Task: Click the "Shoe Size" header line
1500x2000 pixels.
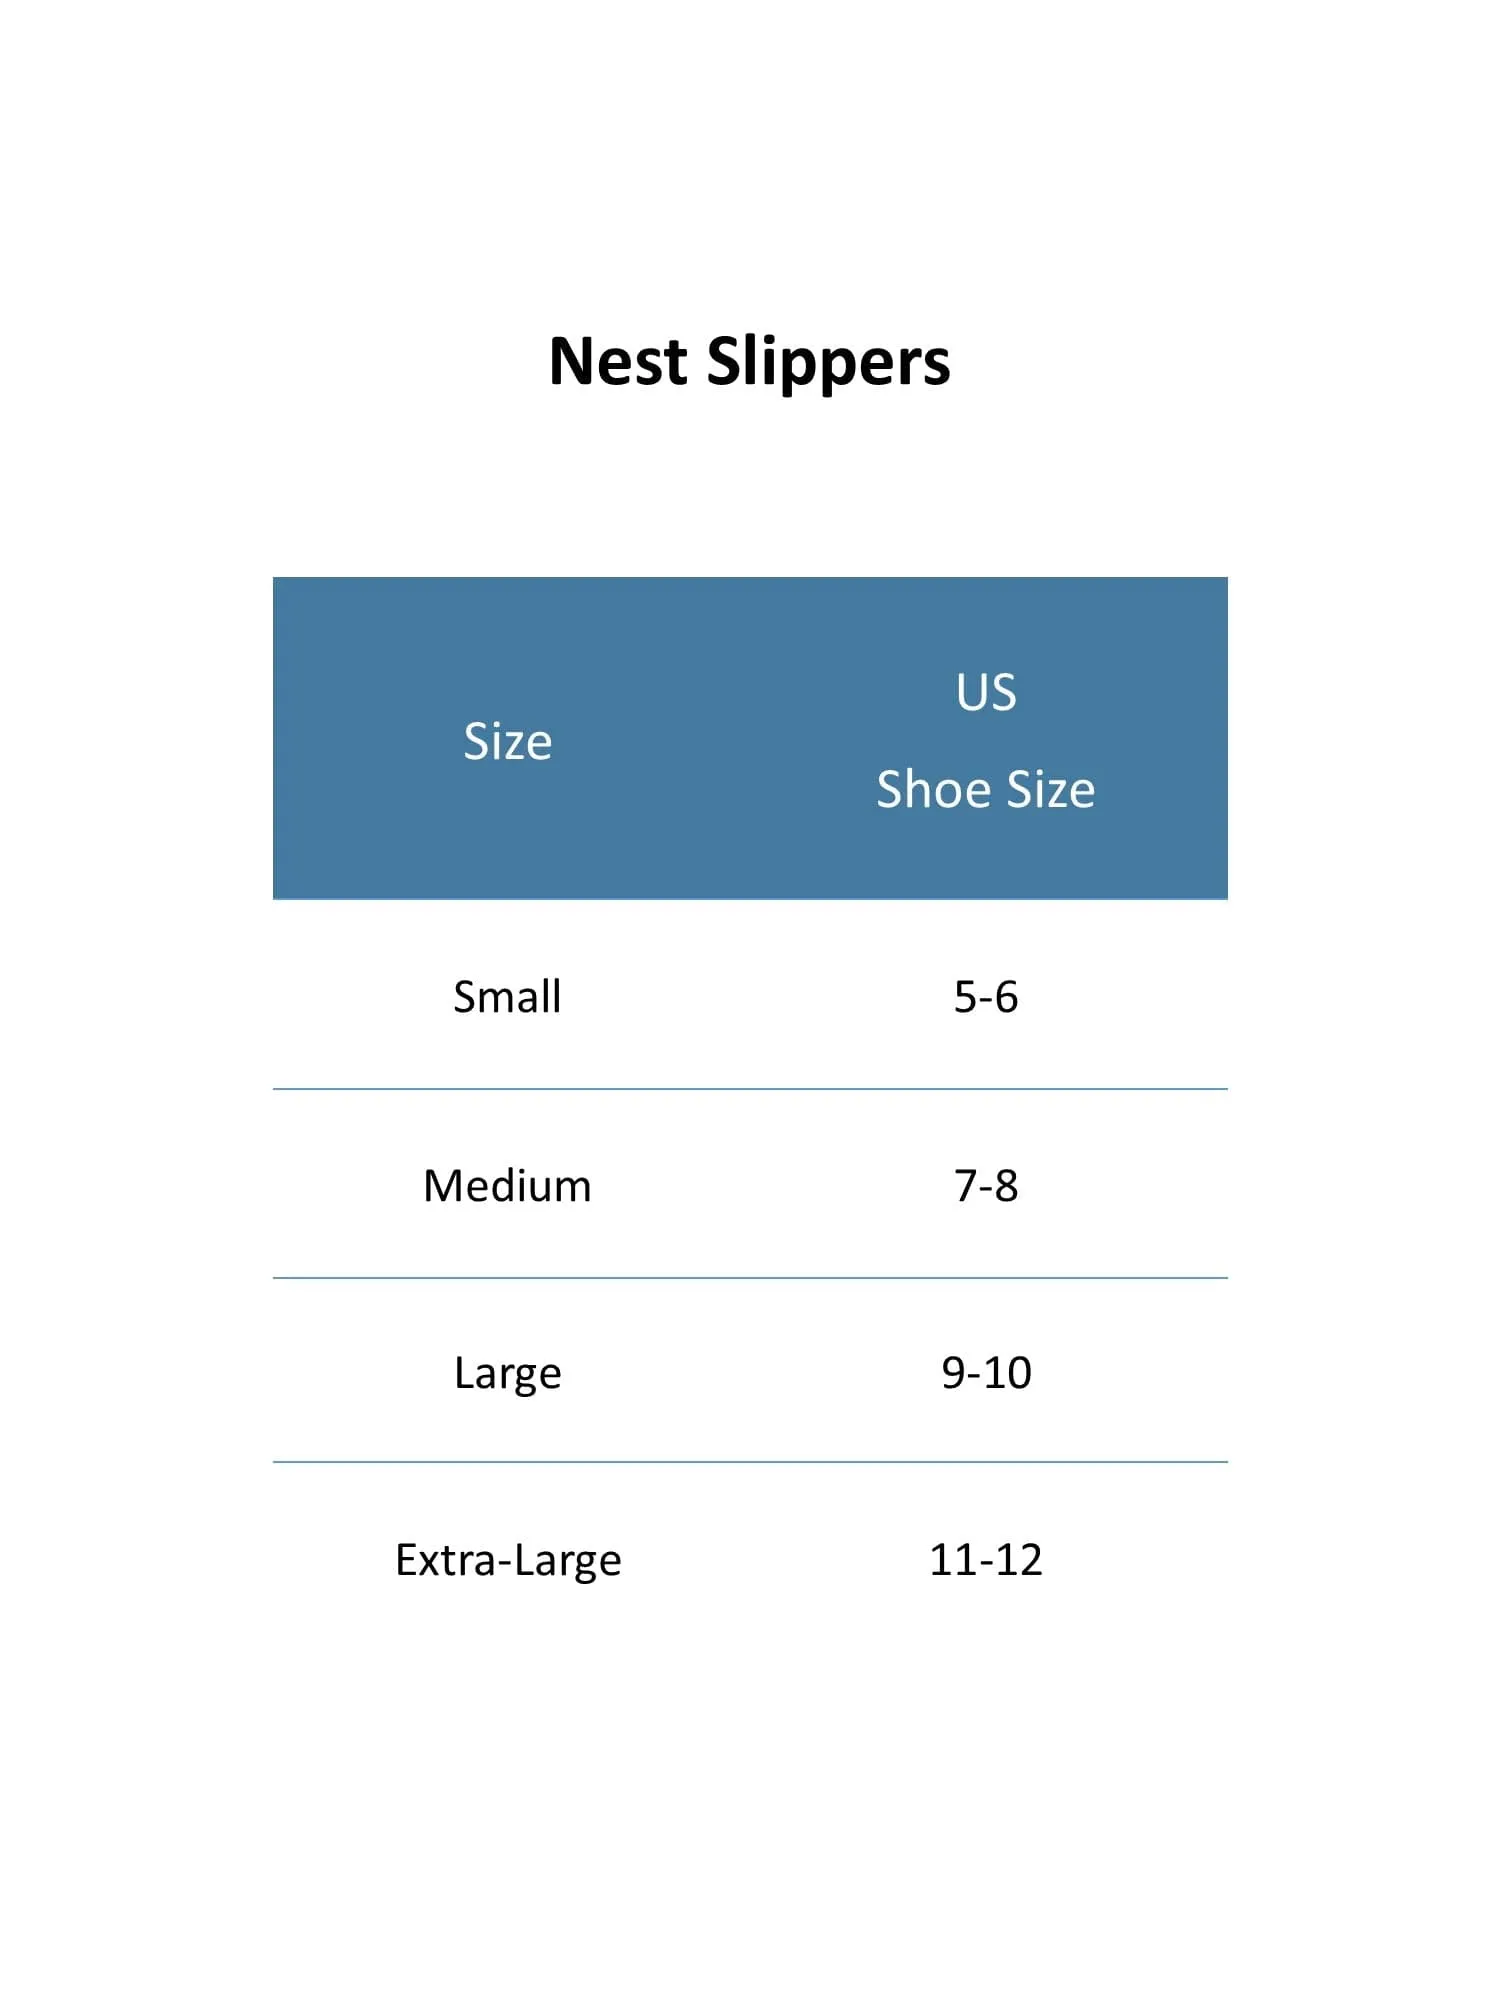Action: [985, 789]
